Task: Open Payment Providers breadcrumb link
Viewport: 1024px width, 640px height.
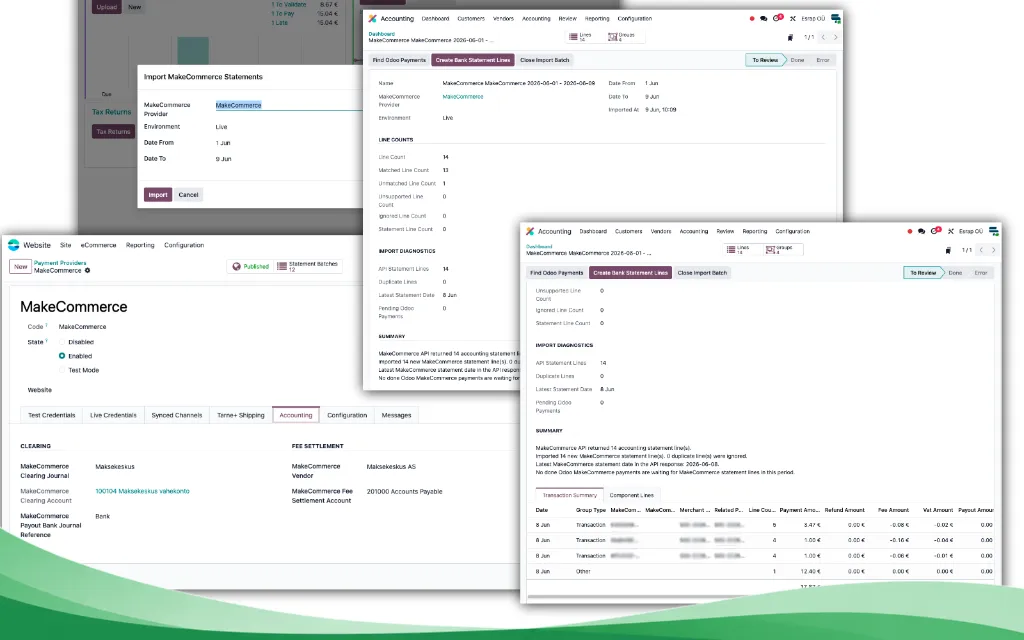Action: [60, 263]
